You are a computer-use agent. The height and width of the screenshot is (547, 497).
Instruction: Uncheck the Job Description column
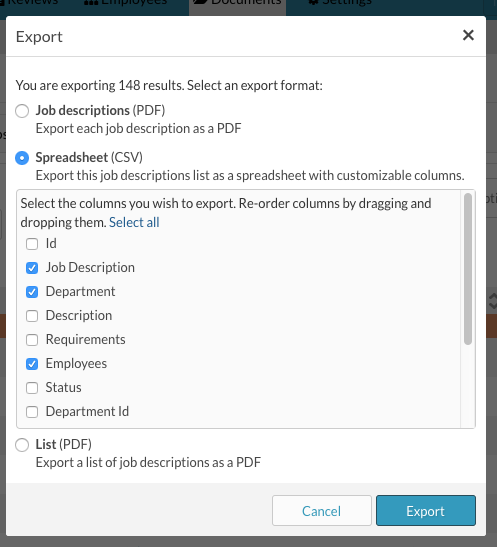[x=32, y=268]
